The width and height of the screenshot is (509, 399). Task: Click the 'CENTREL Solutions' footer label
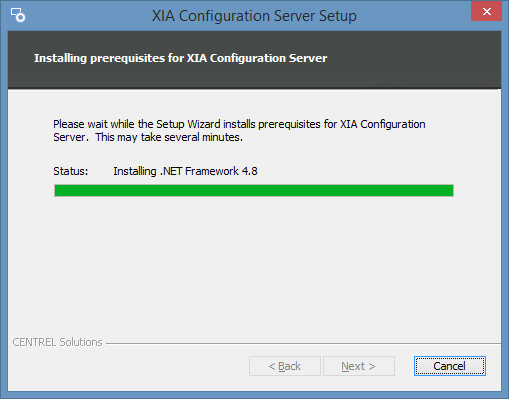[57, 342]
